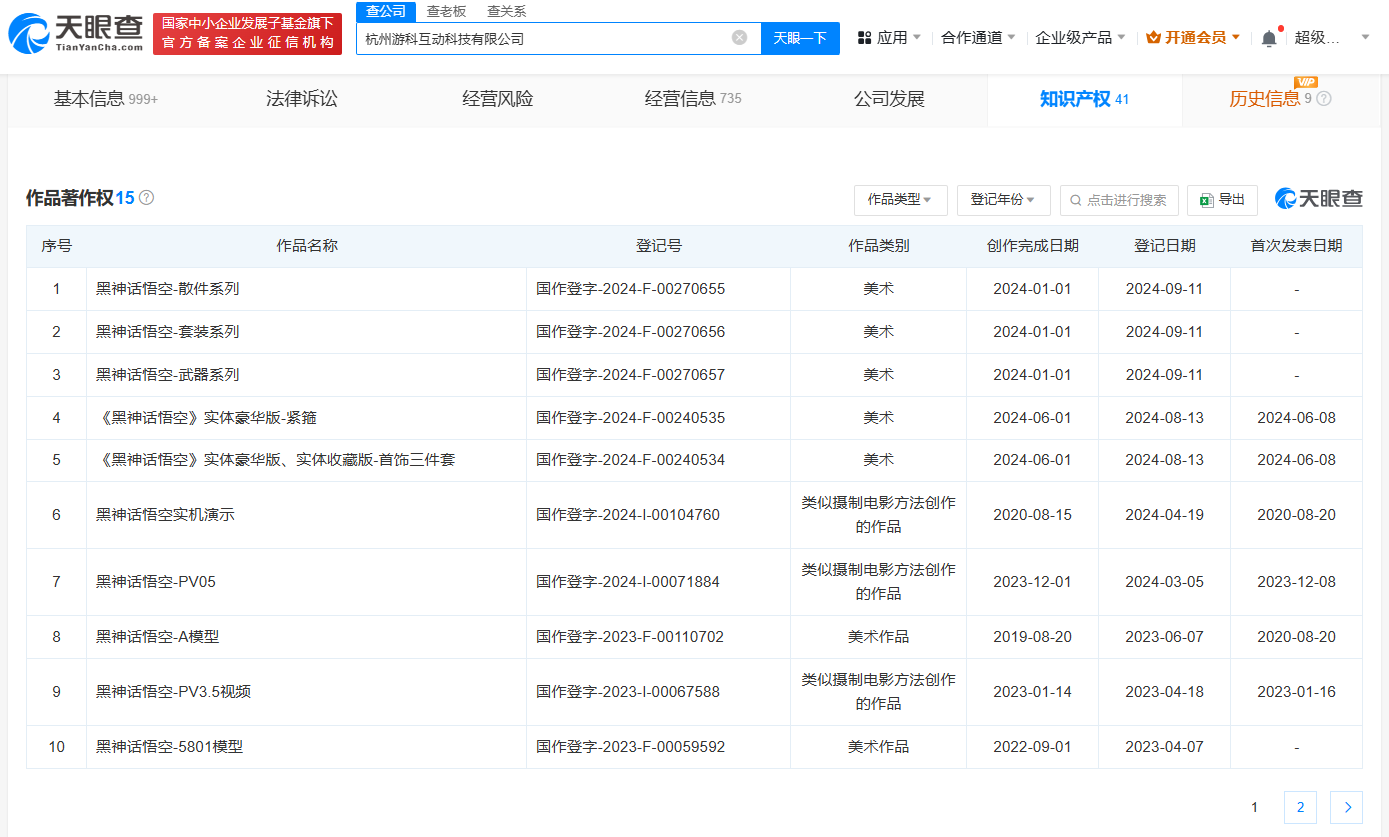Switch to the 经营风险 tab
The width and height of the screenshot is (1389, 837).
tap(498, 99)
